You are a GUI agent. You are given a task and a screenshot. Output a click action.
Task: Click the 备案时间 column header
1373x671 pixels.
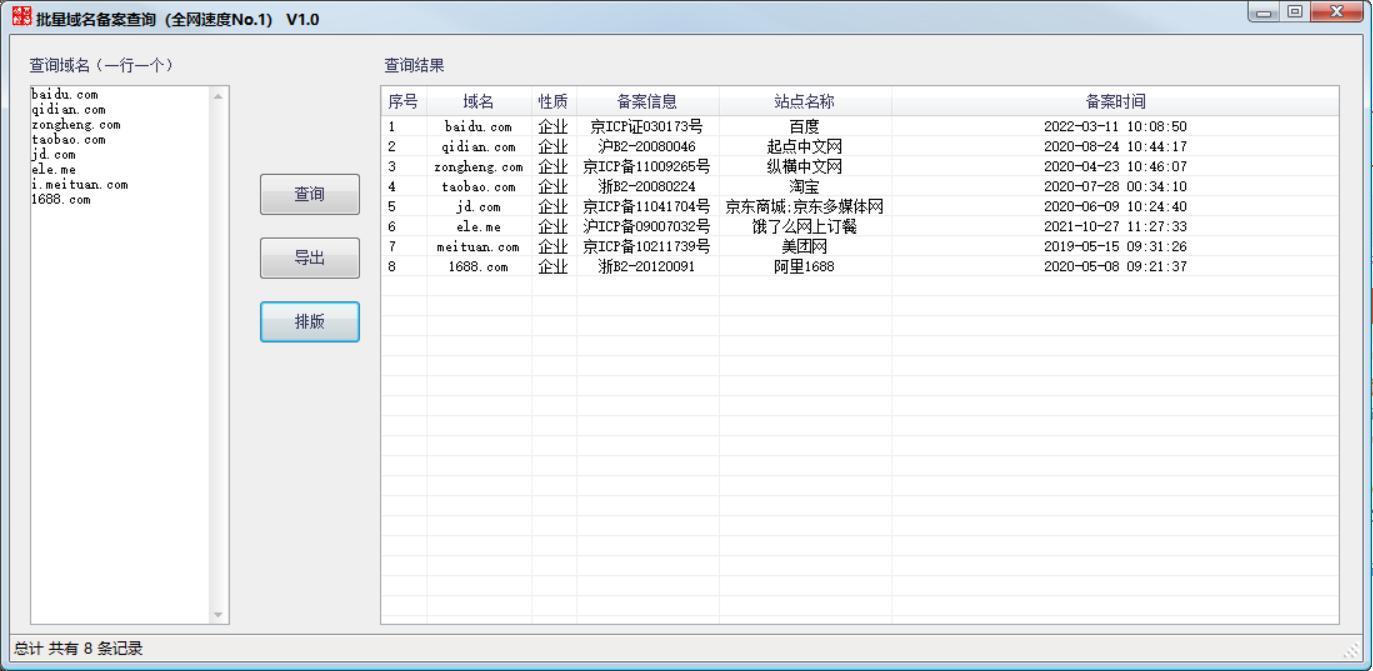(x=1115, y=101)
